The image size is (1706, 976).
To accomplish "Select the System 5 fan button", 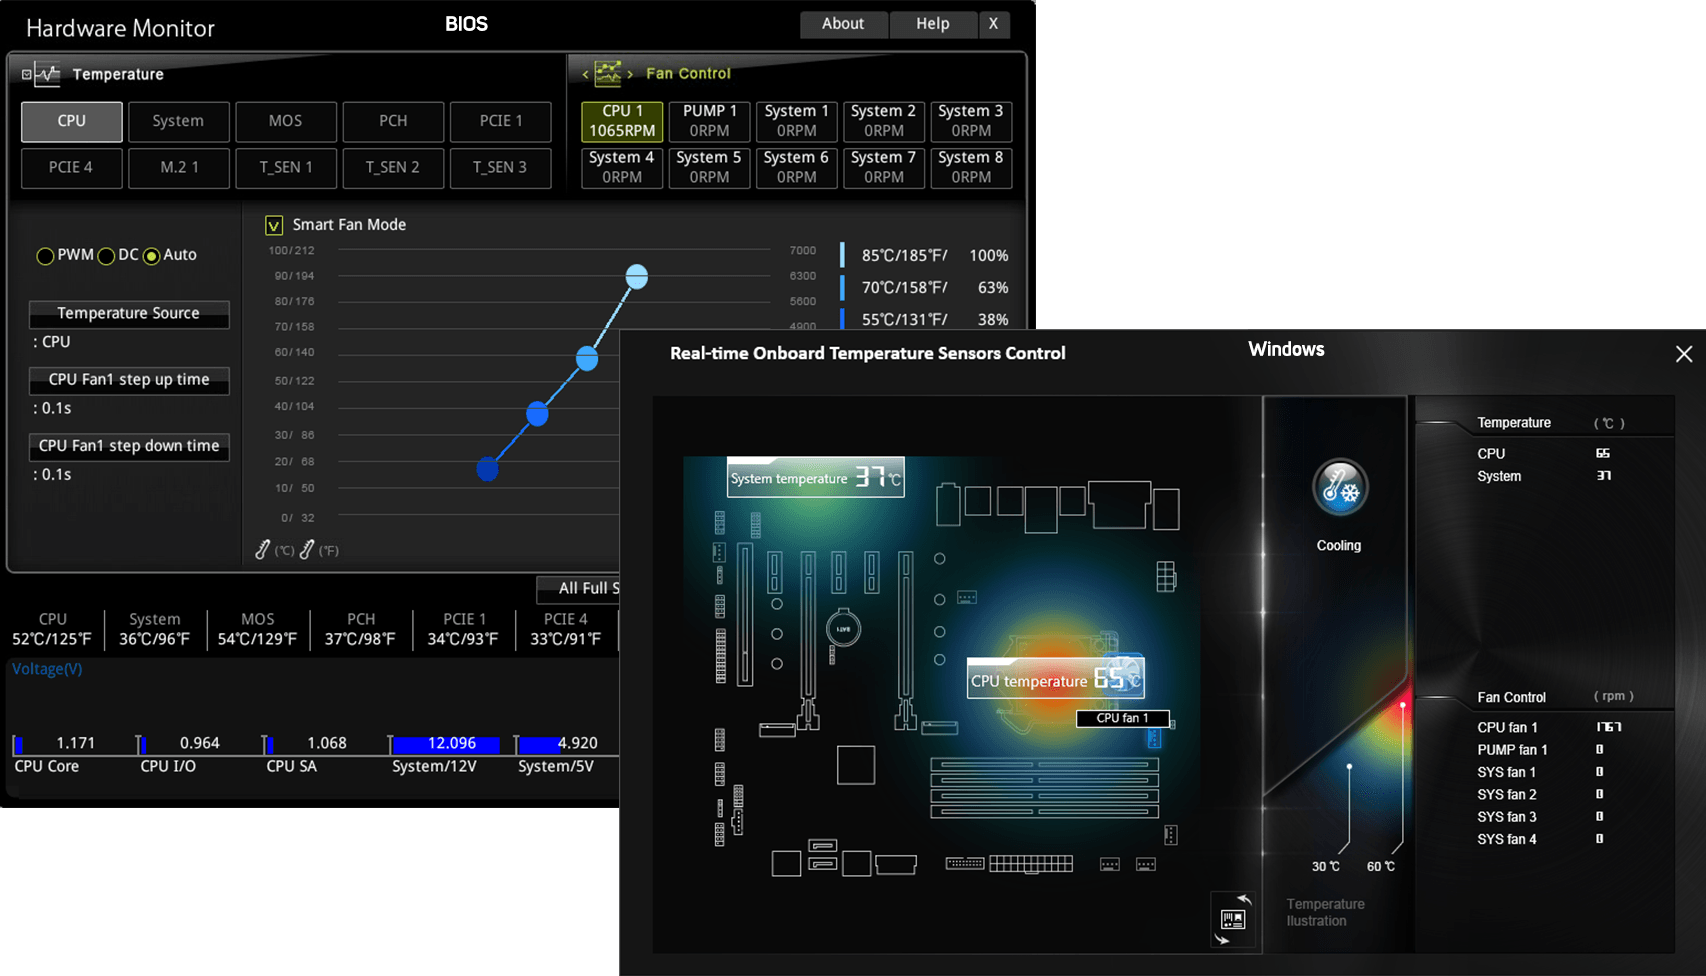I will 709,167.
